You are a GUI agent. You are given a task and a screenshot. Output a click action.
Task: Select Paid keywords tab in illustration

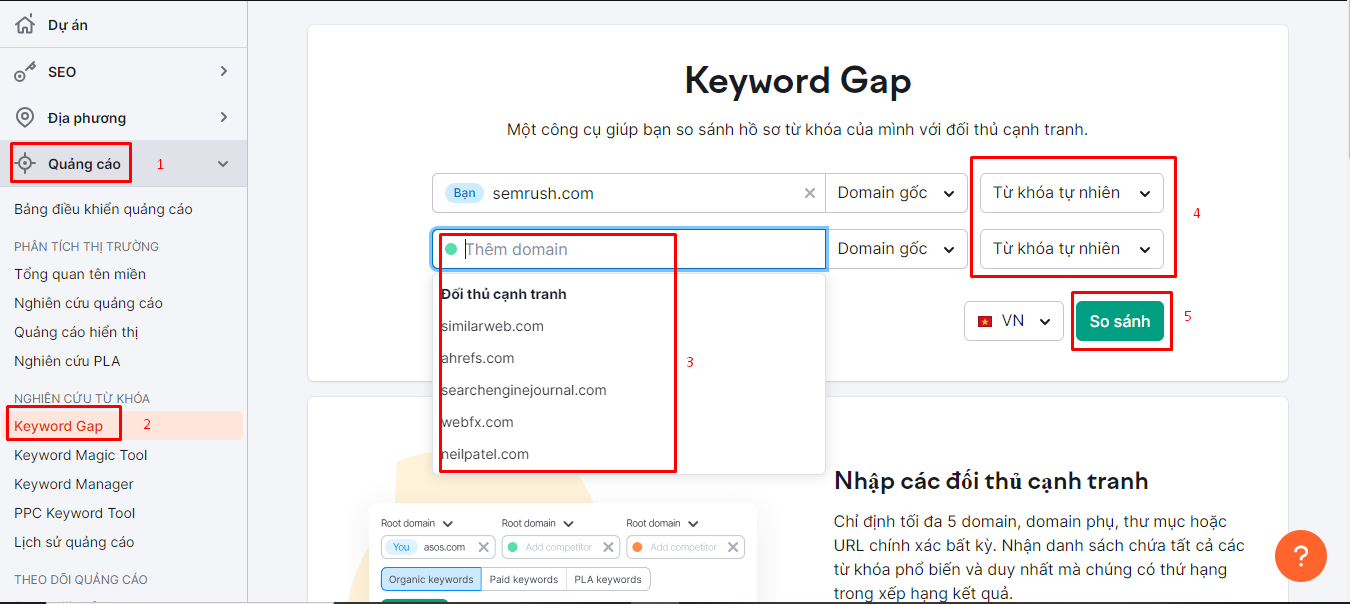523,579
